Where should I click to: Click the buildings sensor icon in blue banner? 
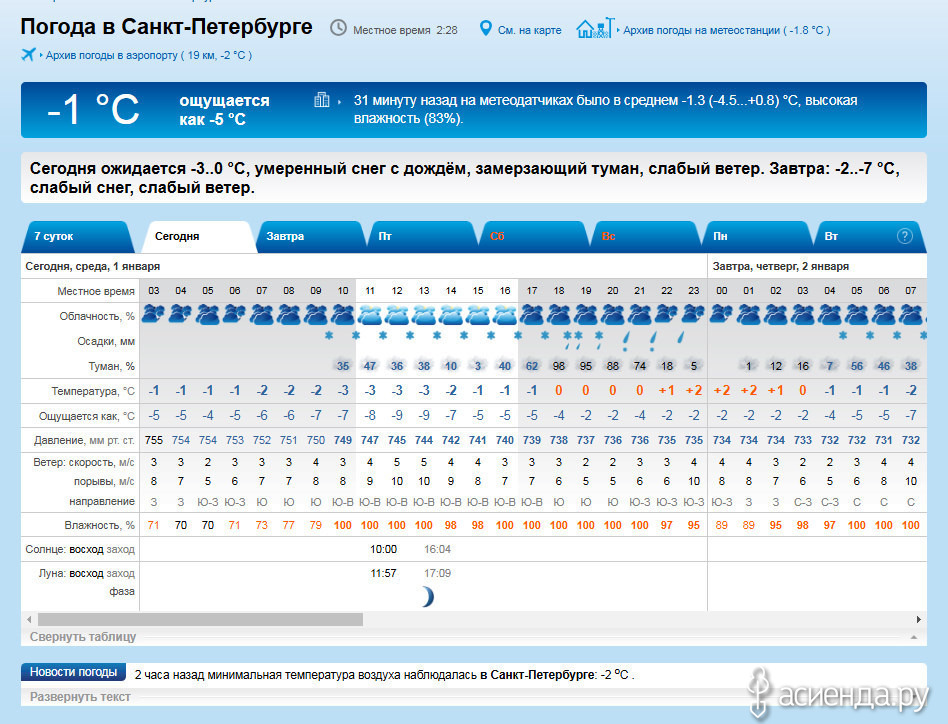(x=322, y=100)
